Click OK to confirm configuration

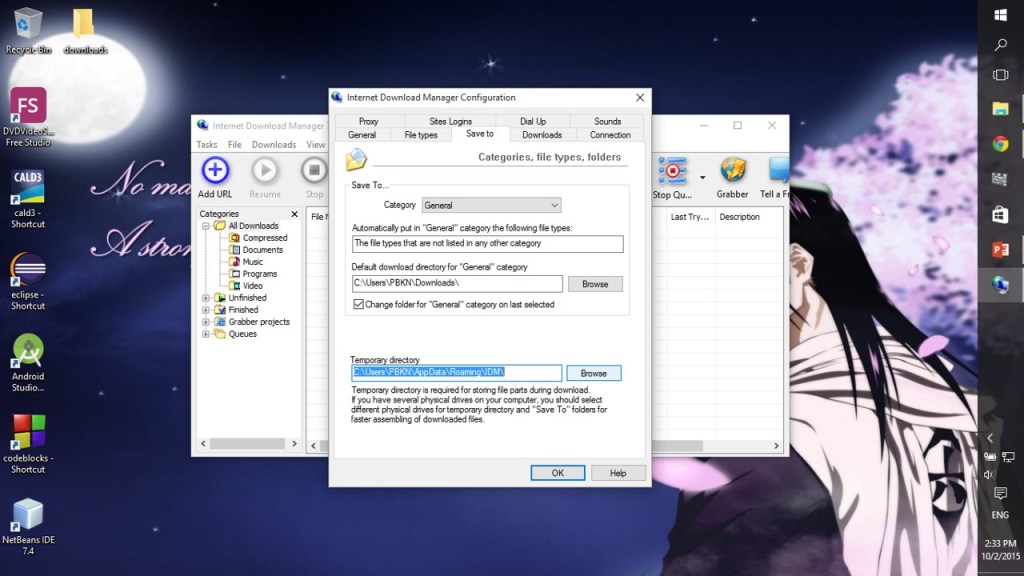[557, 473]
